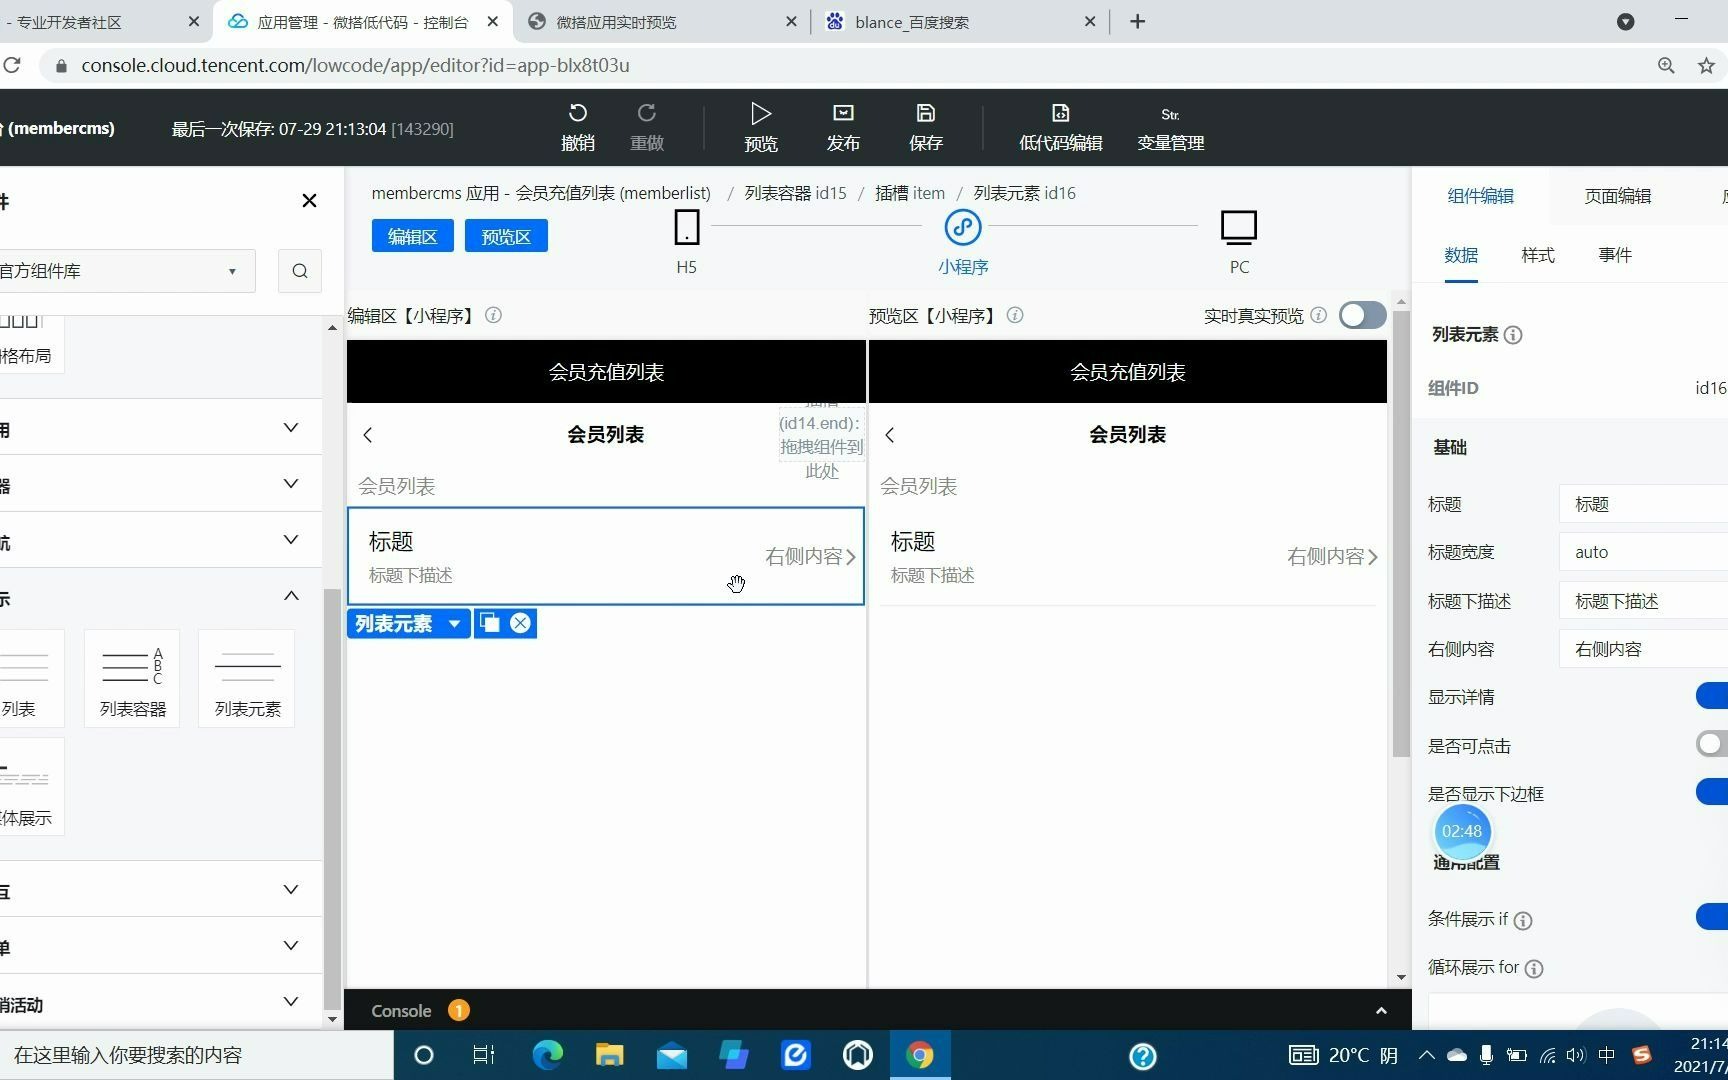1728x1080 pixels.
Task: Switch to 微搭应用实时预览 browser tab
Action: (660, 21)
